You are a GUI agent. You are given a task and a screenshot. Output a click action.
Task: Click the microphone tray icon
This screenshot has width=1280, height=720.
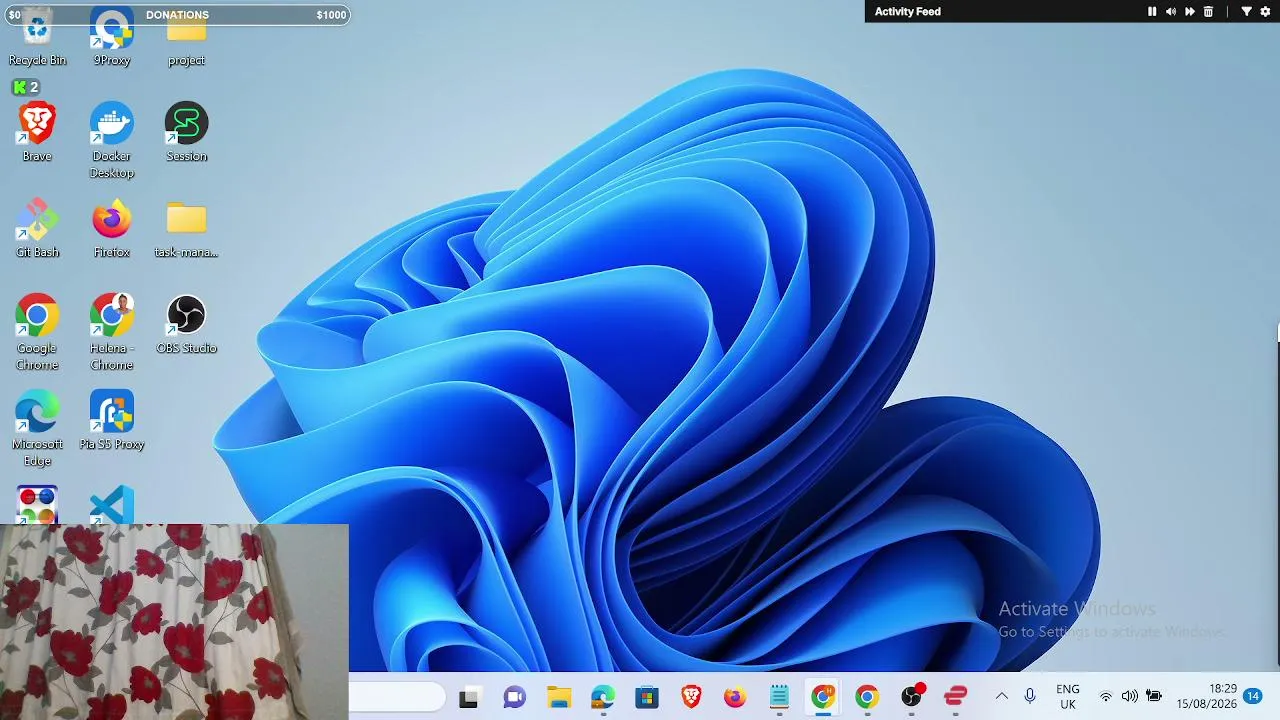coord(1030,696)
